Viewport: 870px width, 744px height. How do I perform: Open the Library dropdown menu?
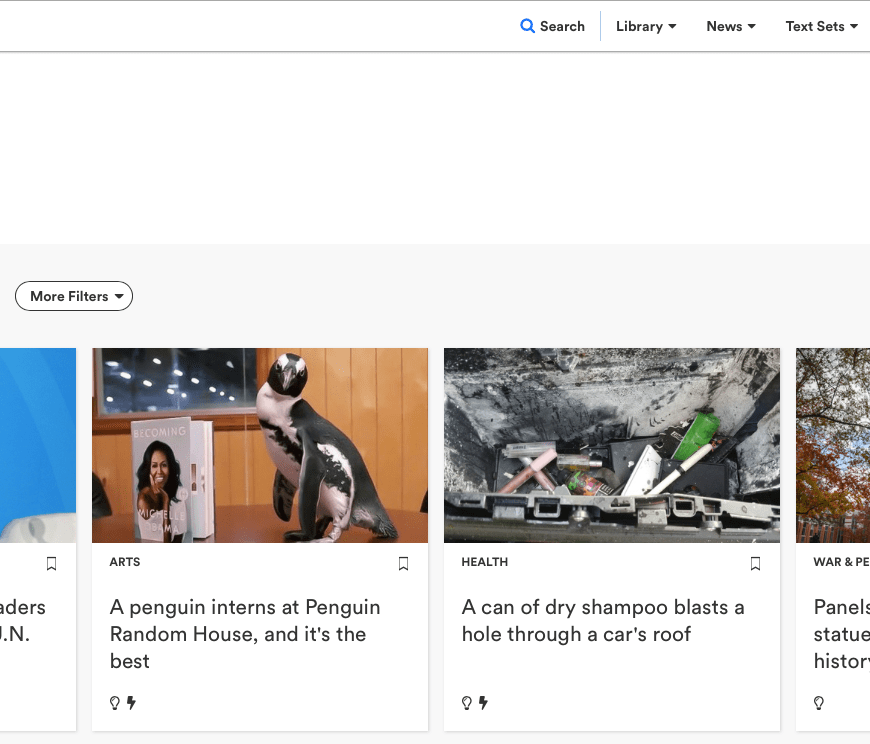(646, 26)
